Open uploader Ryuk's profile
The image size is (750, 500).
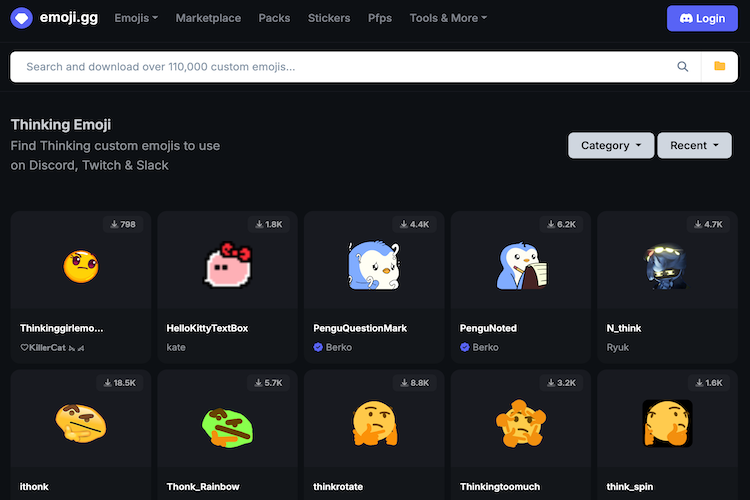pos(618,347)
